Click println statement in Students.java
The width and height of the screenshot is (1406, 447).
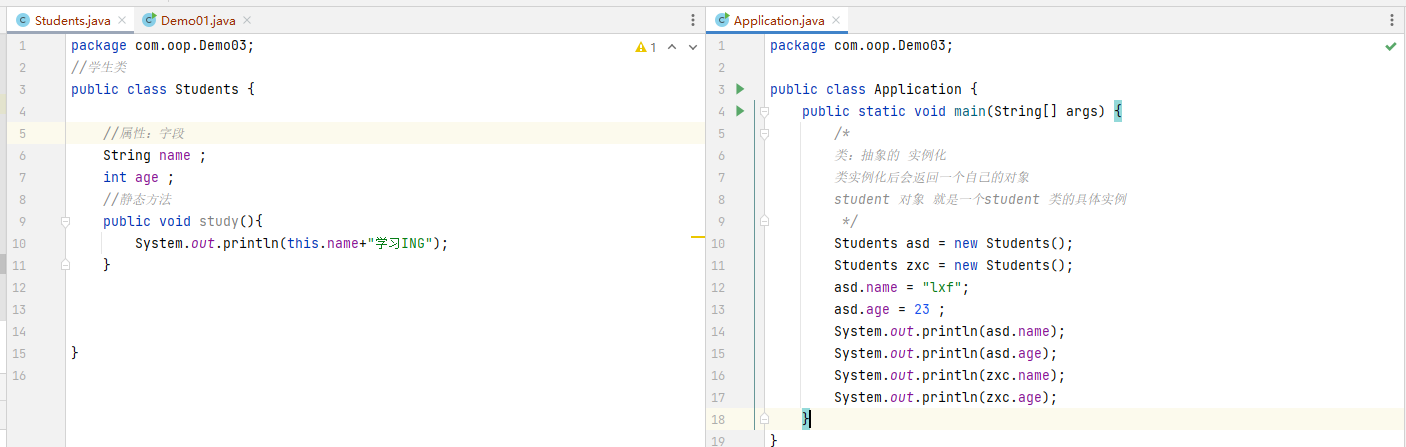coord(292,243)
